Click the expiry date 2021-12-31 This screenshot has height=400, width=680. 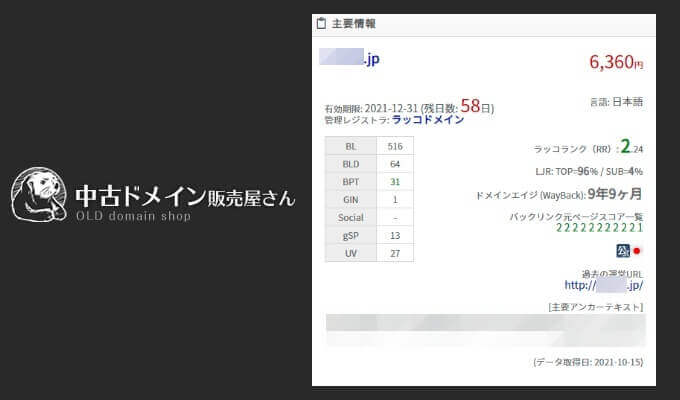[x=391, y=108]
